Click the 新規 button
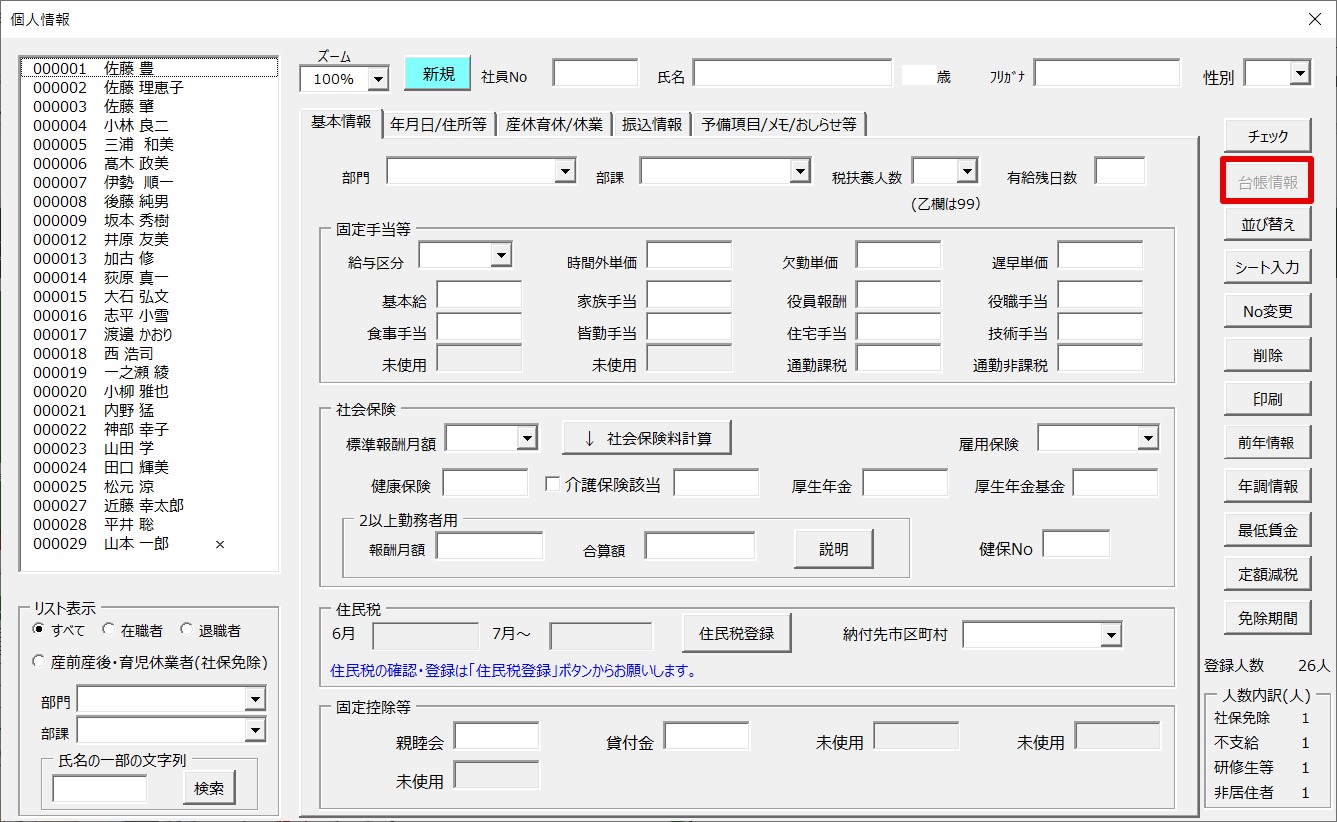 click(x=437, y=74)
